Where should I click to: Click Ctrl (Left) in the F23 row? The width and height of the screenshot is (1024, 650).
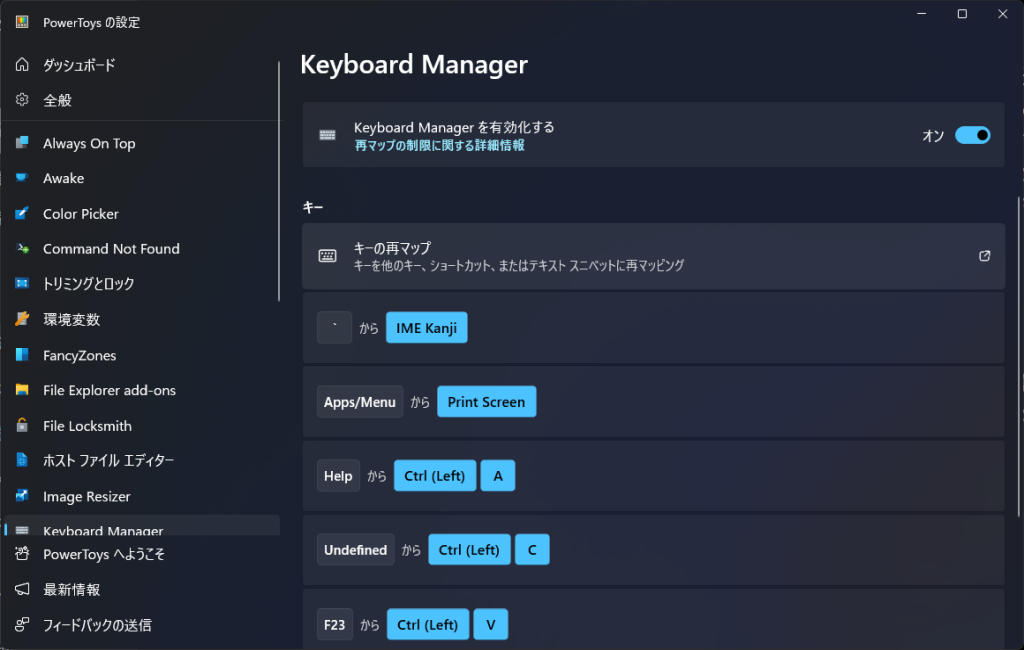(x=428, y=624)
